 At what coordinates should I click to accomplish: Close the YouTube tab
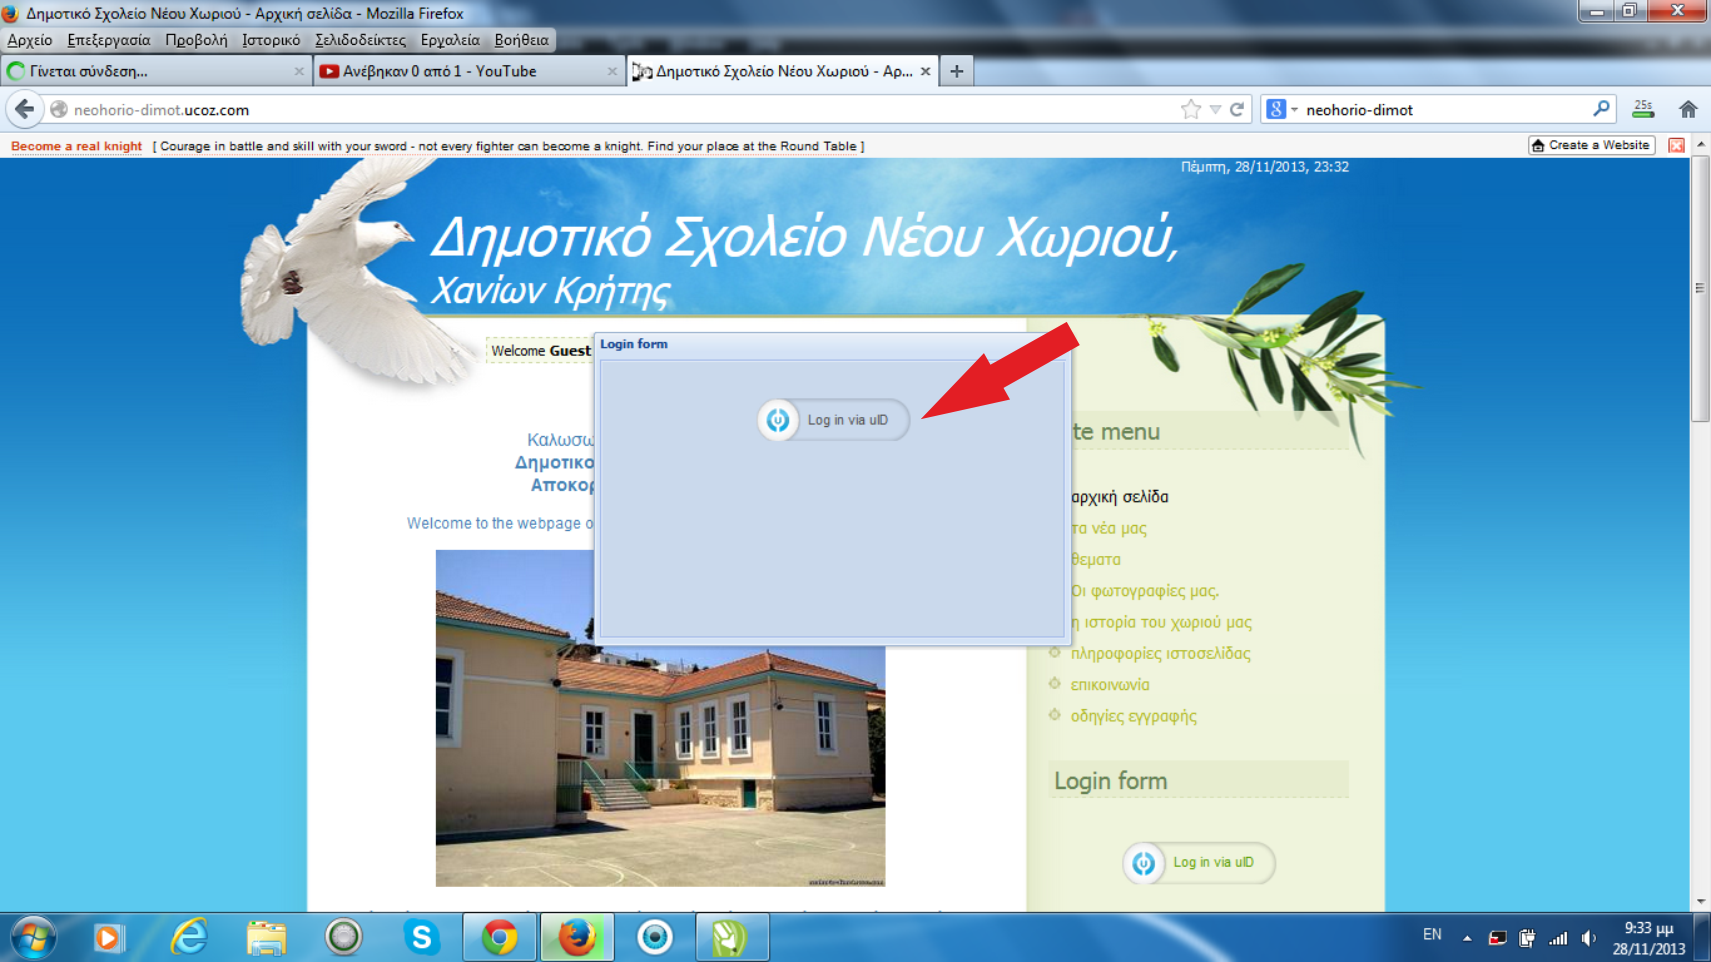coord(612,71)
